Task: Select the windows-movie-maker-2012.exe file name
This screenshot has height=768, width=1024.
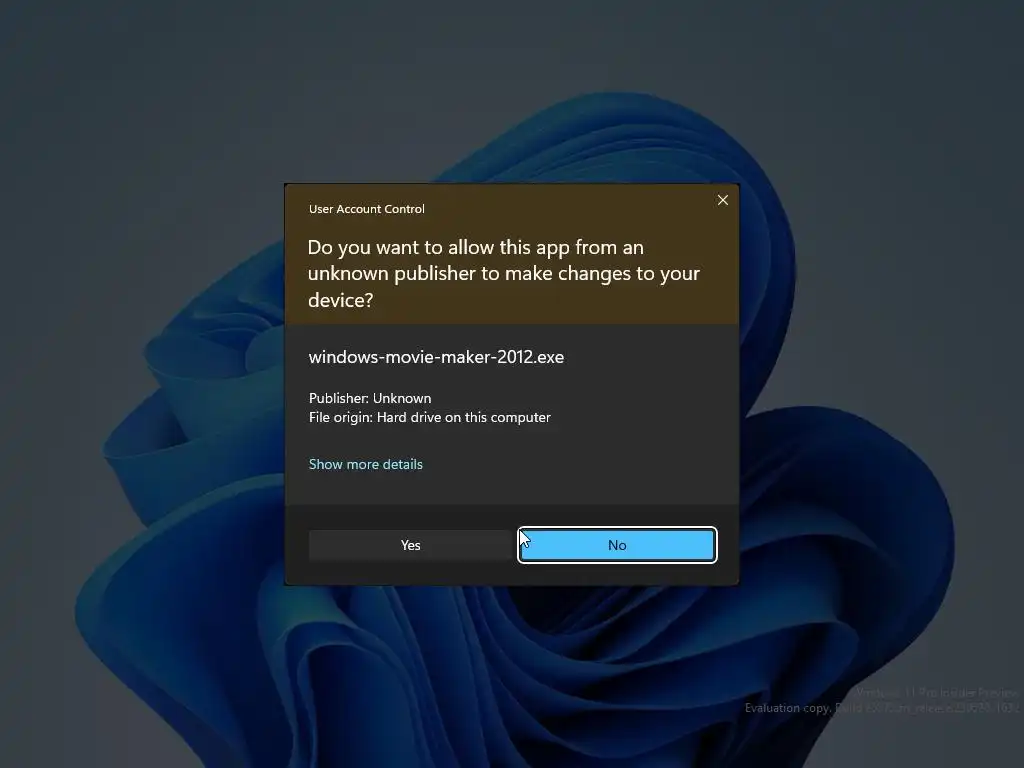Action: (x=436, y=357)
